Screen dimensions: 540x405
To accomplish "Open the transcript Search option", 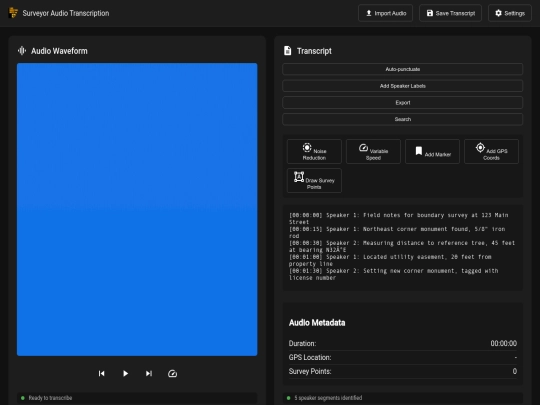I will pos(403,119).
